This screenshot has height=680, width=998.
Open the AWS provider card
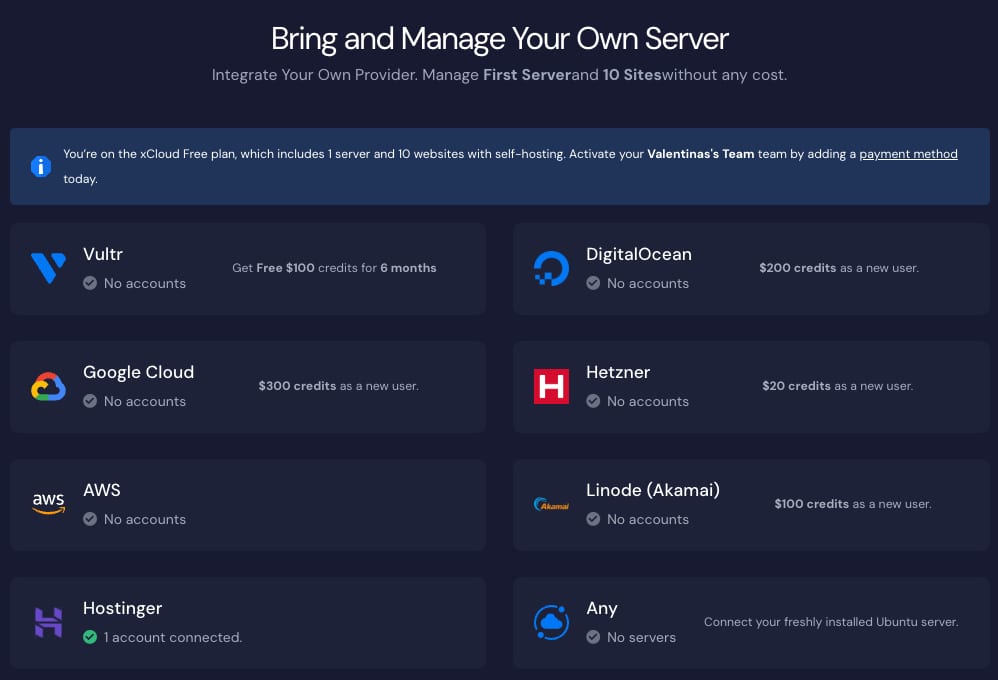[x=247, y=504]
